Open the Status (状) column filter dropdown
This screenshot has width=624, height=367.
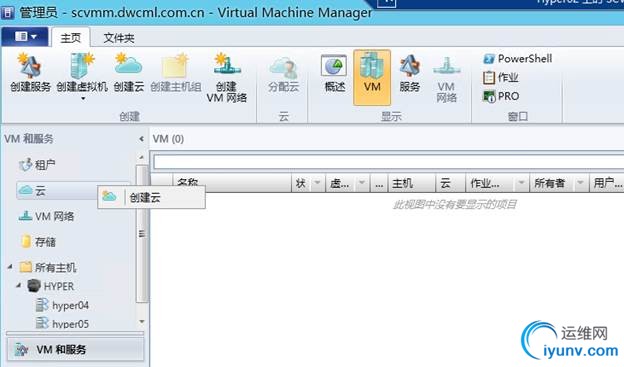(318, 183)
